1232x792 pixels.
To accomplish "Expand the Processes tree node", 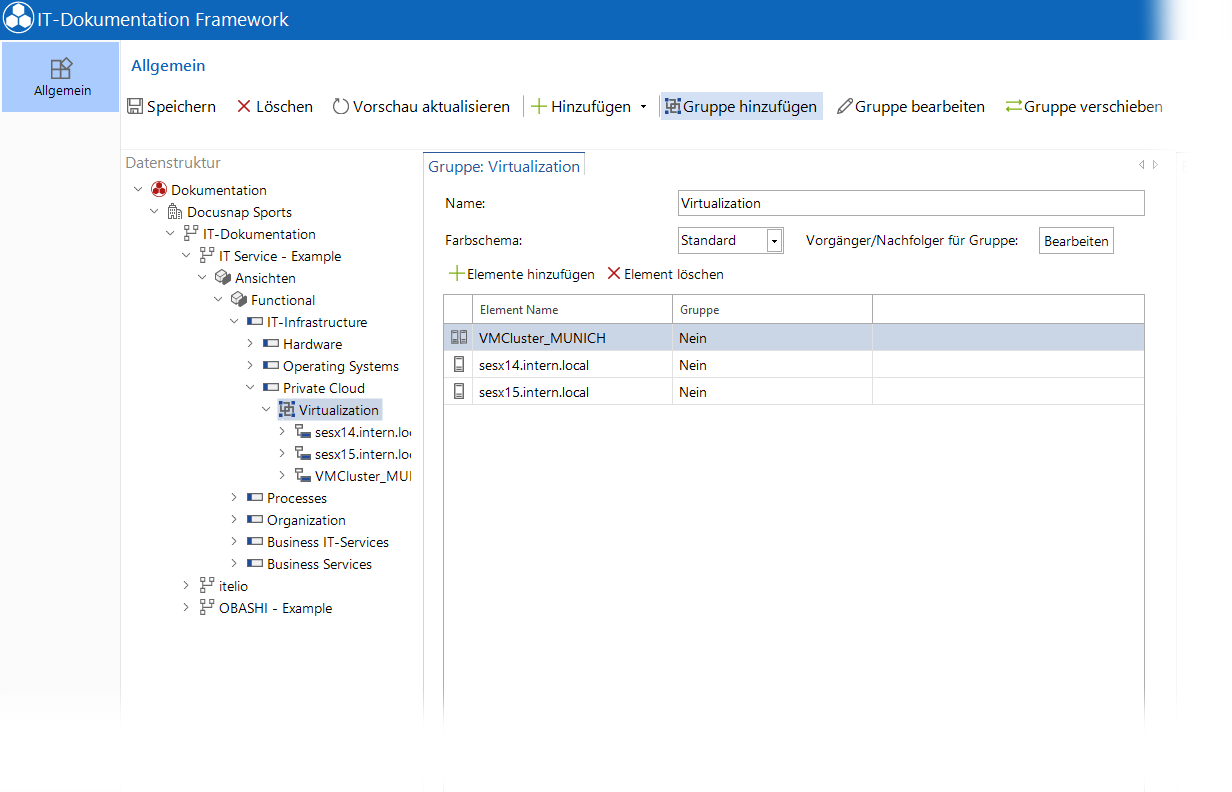I will coord(234,498).
